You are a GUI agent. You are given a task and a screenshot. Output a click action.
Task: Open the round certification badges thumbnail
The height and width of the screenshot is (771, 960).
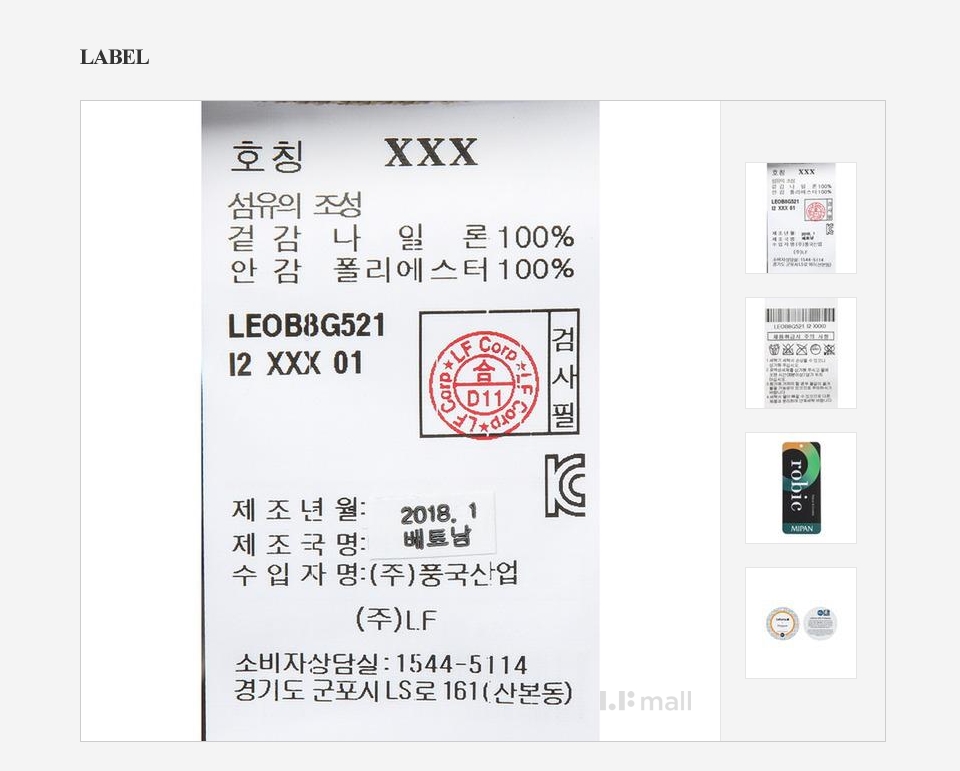[801, 623]
